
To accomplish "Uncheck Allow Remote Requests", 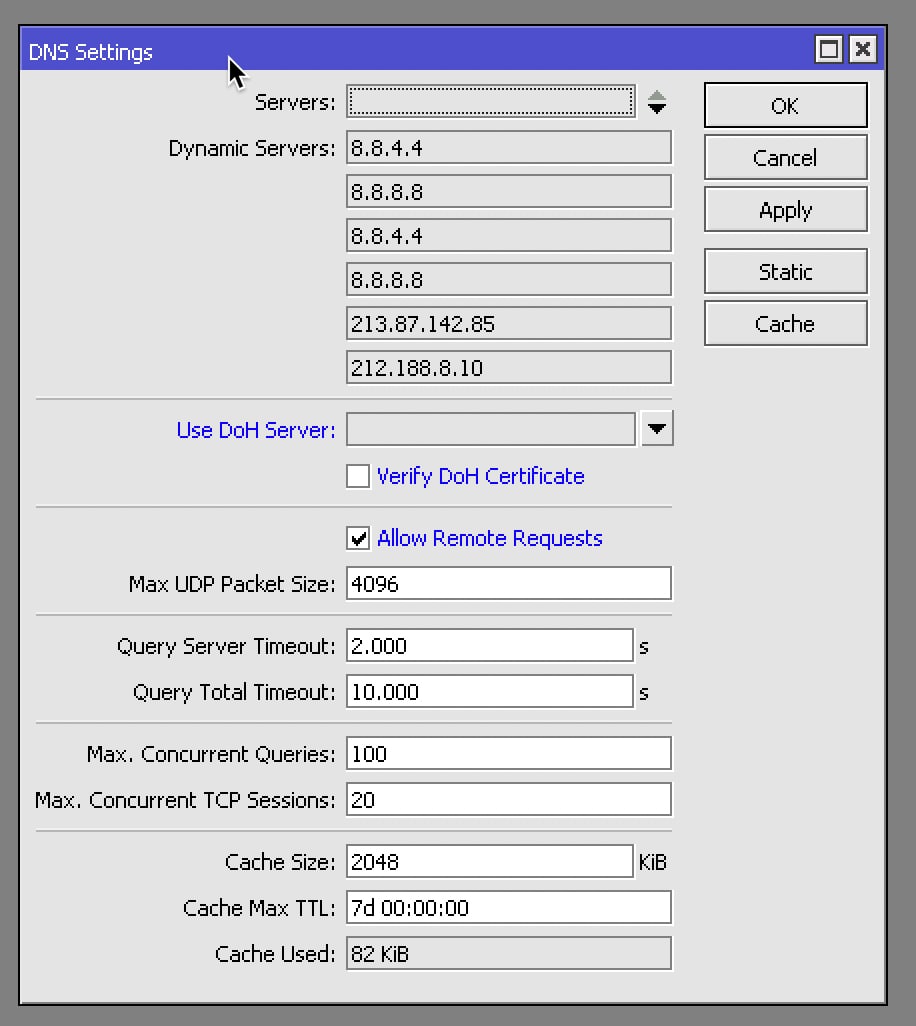I will pyautogui.click(x=358, y=539).
